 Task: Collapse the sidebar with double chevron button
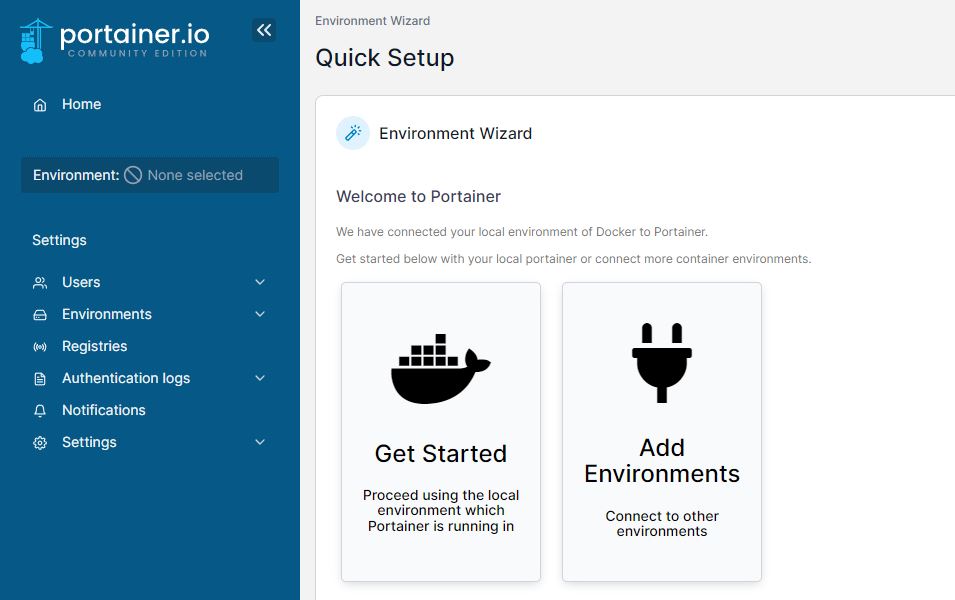(264, 30)
